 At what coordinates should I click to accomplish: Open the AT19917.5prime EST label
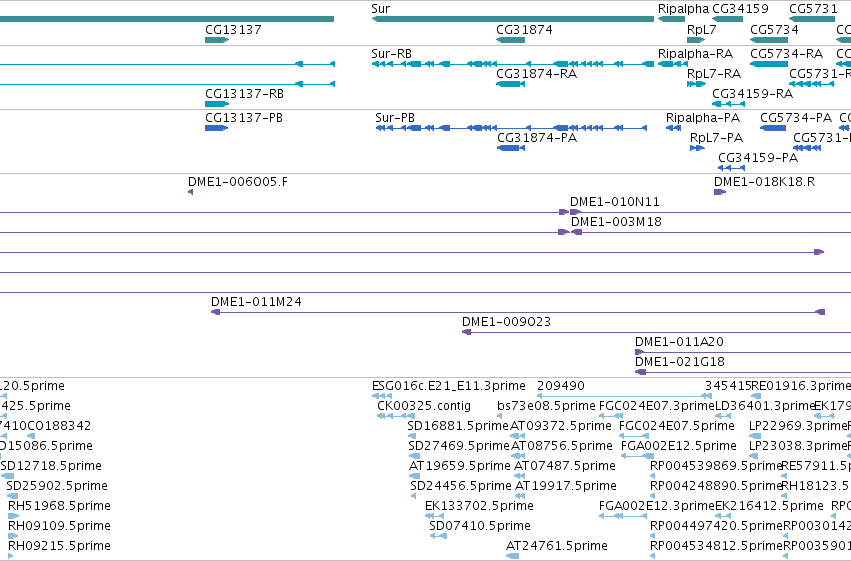point(566,486)
